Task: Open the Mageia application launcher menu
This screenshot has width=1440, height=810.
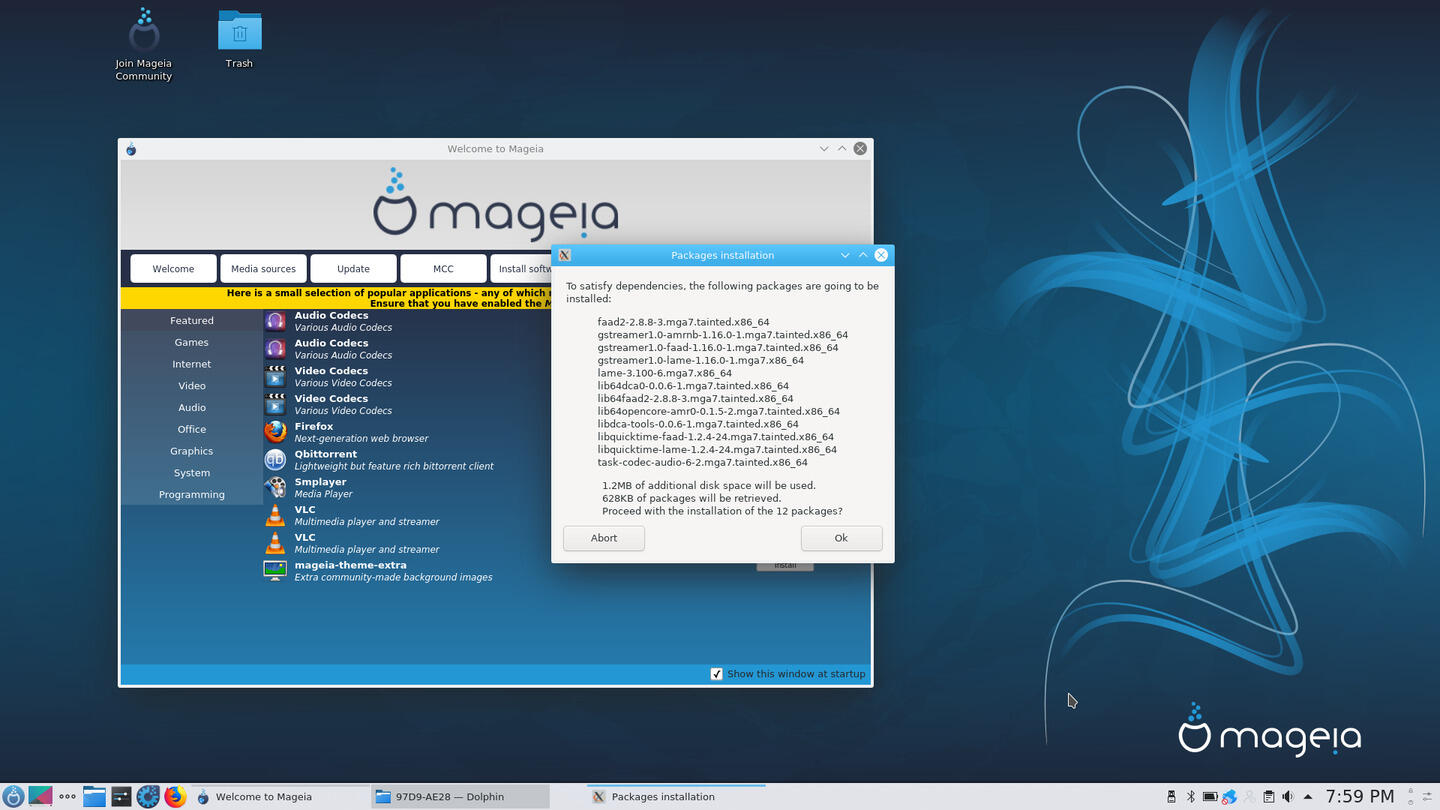Action: pos(13,796)
